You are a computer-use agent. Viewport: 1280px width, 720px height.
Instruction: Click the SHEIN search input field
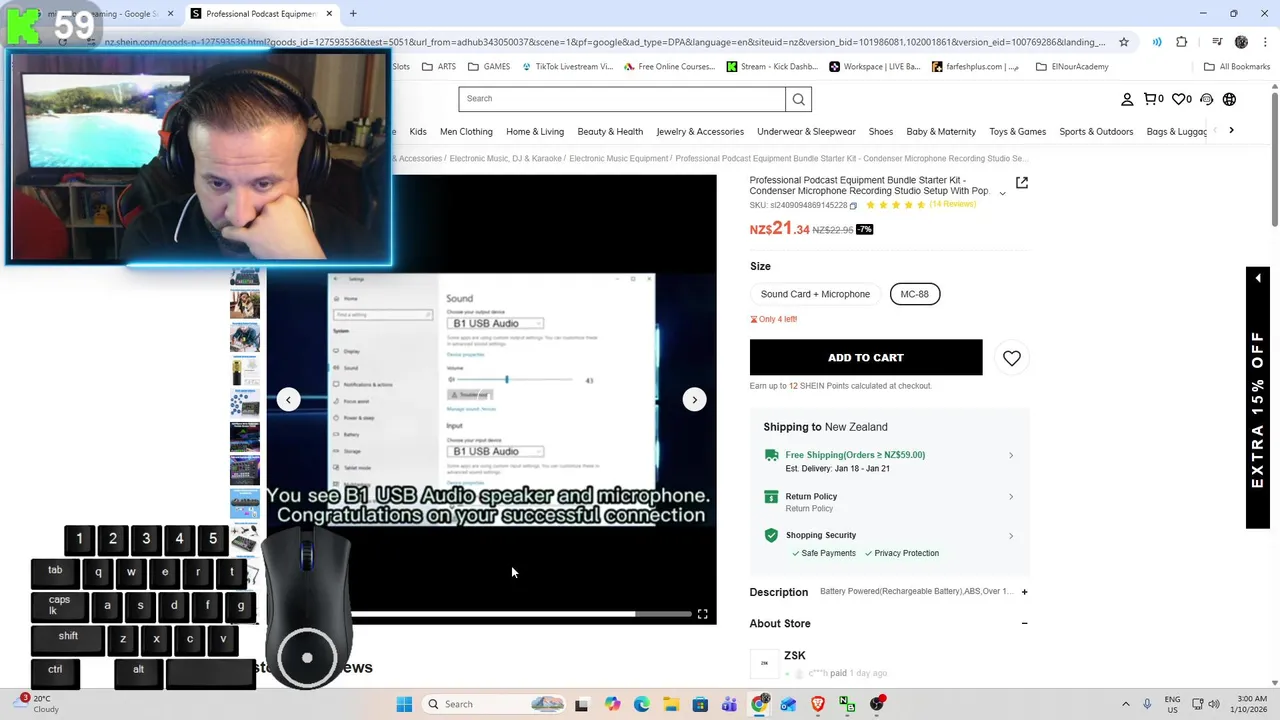622,99
